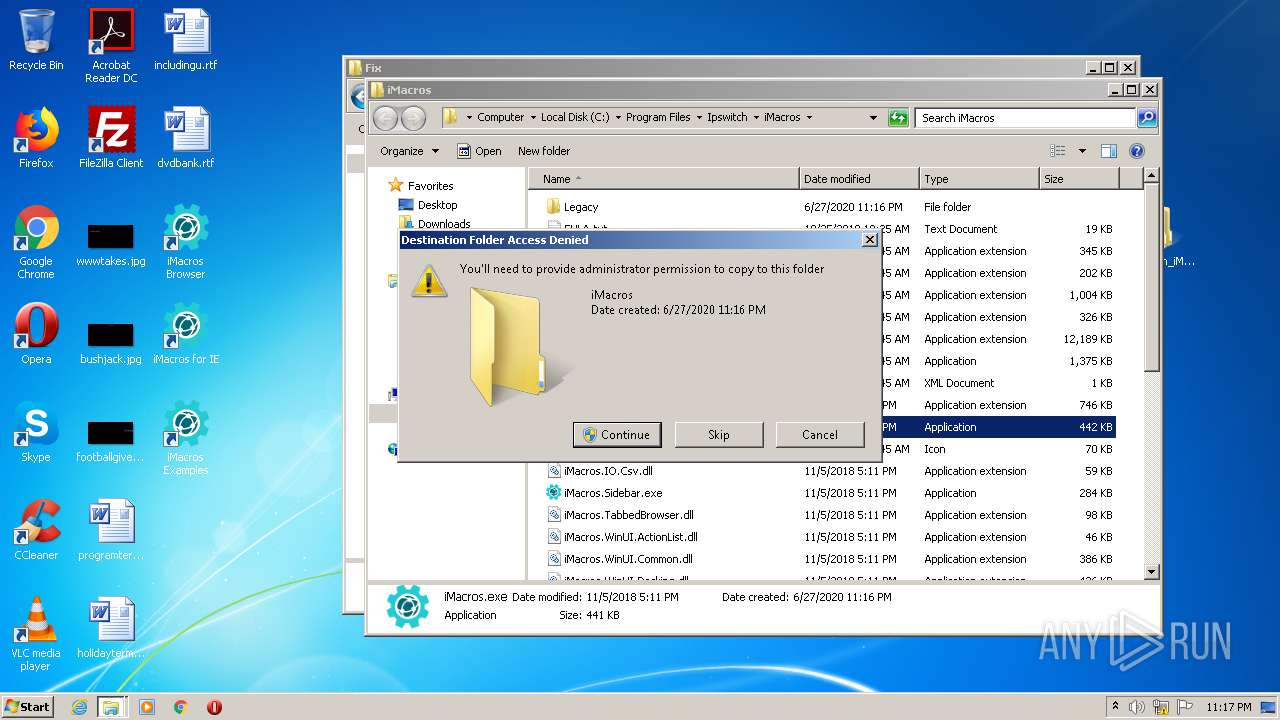This screenshot has width=1280, height=720.
Task: Click Program Files breadcrumb
Action: [x=658, y=117]
